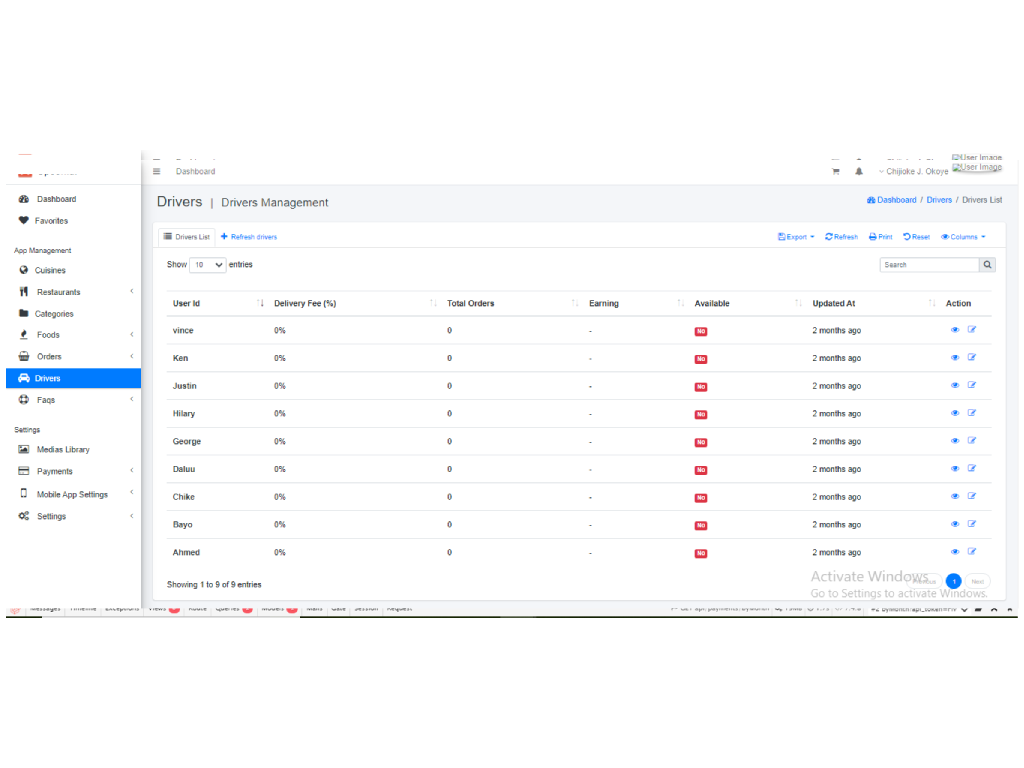Open the notifications bell icon
Screen dimensions: 1024x768
tap(859, 171)
